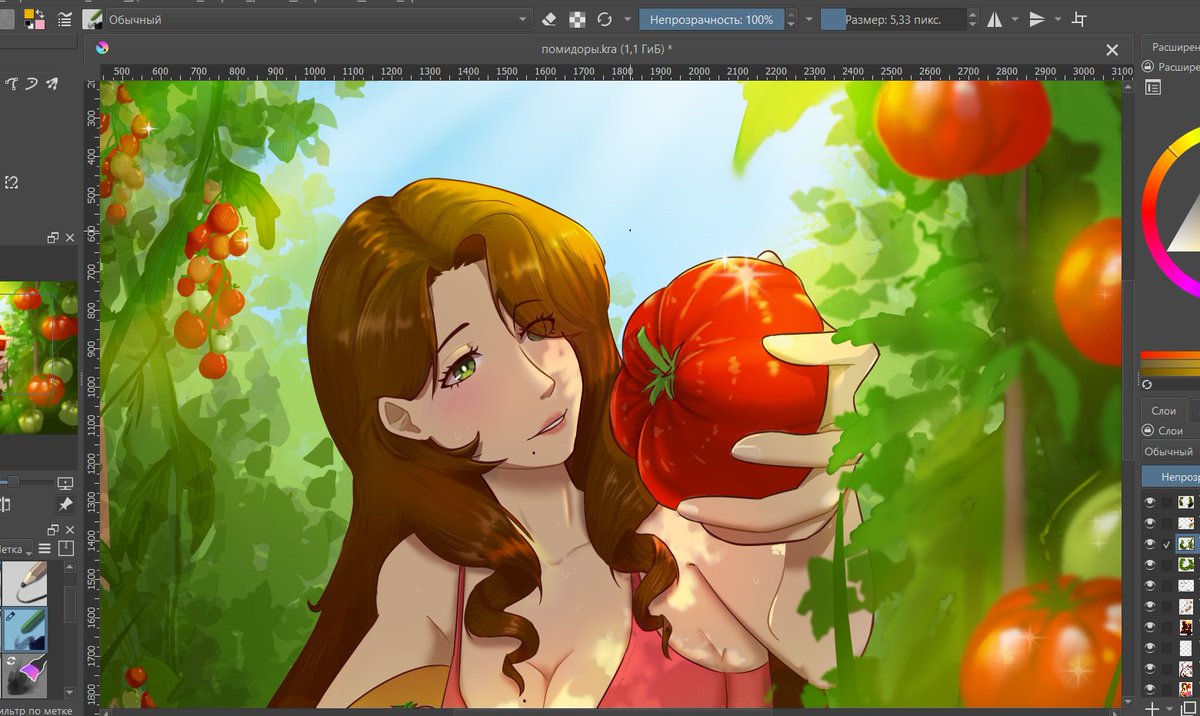Step the brush opacity spinner arrows
Screen dimensions: 1200x716
pos(792,19)
